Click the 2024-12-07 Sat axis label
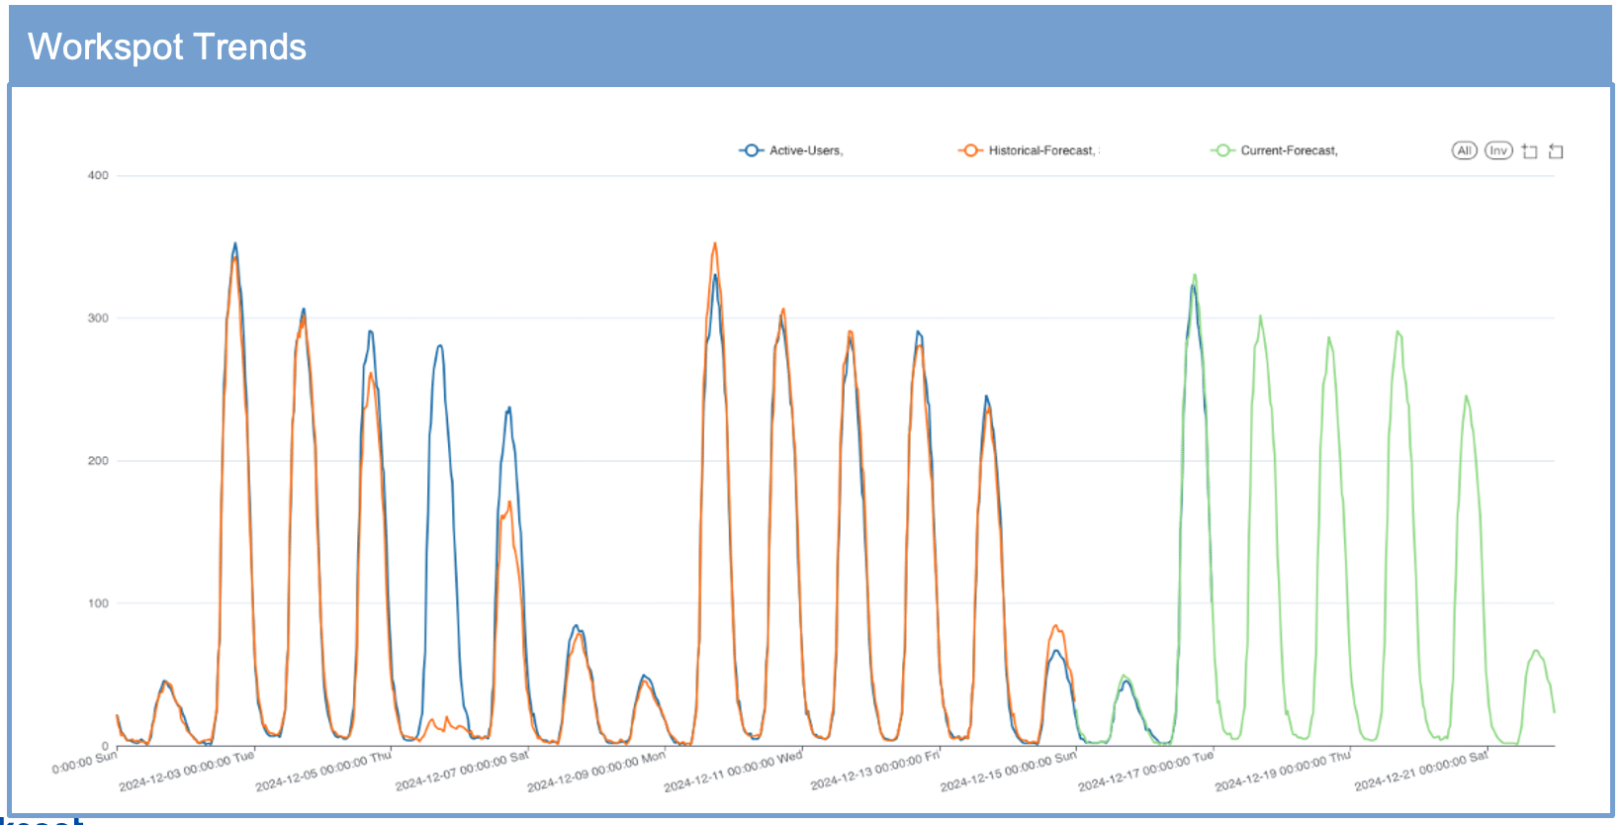Viewport: 1624px width, 825px height. point(462,771)
